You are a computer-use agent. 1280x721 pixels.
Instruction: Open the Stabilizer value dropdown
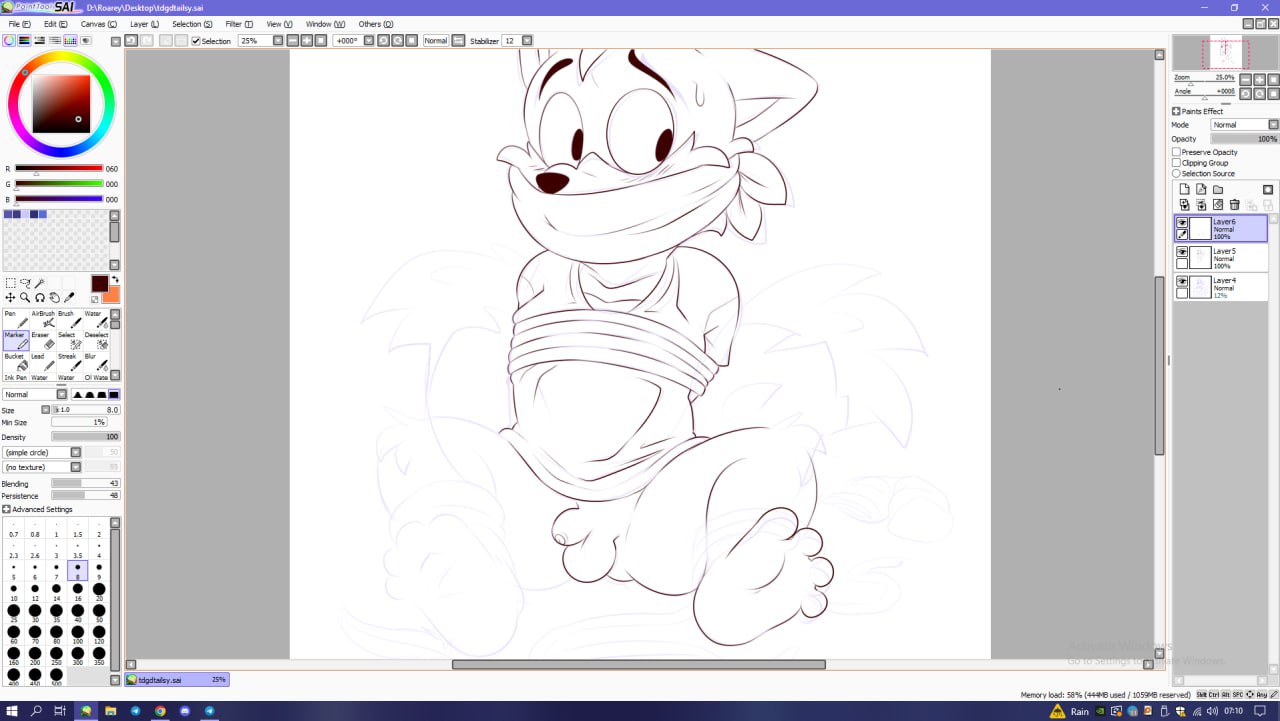(x=527, y=41)
